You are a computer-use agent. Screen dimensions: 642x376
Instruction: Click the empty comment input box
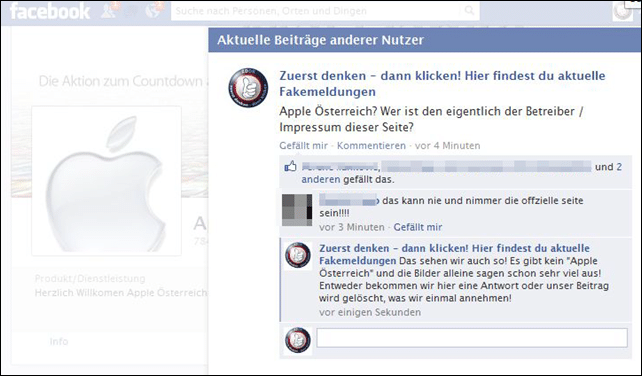472,338
